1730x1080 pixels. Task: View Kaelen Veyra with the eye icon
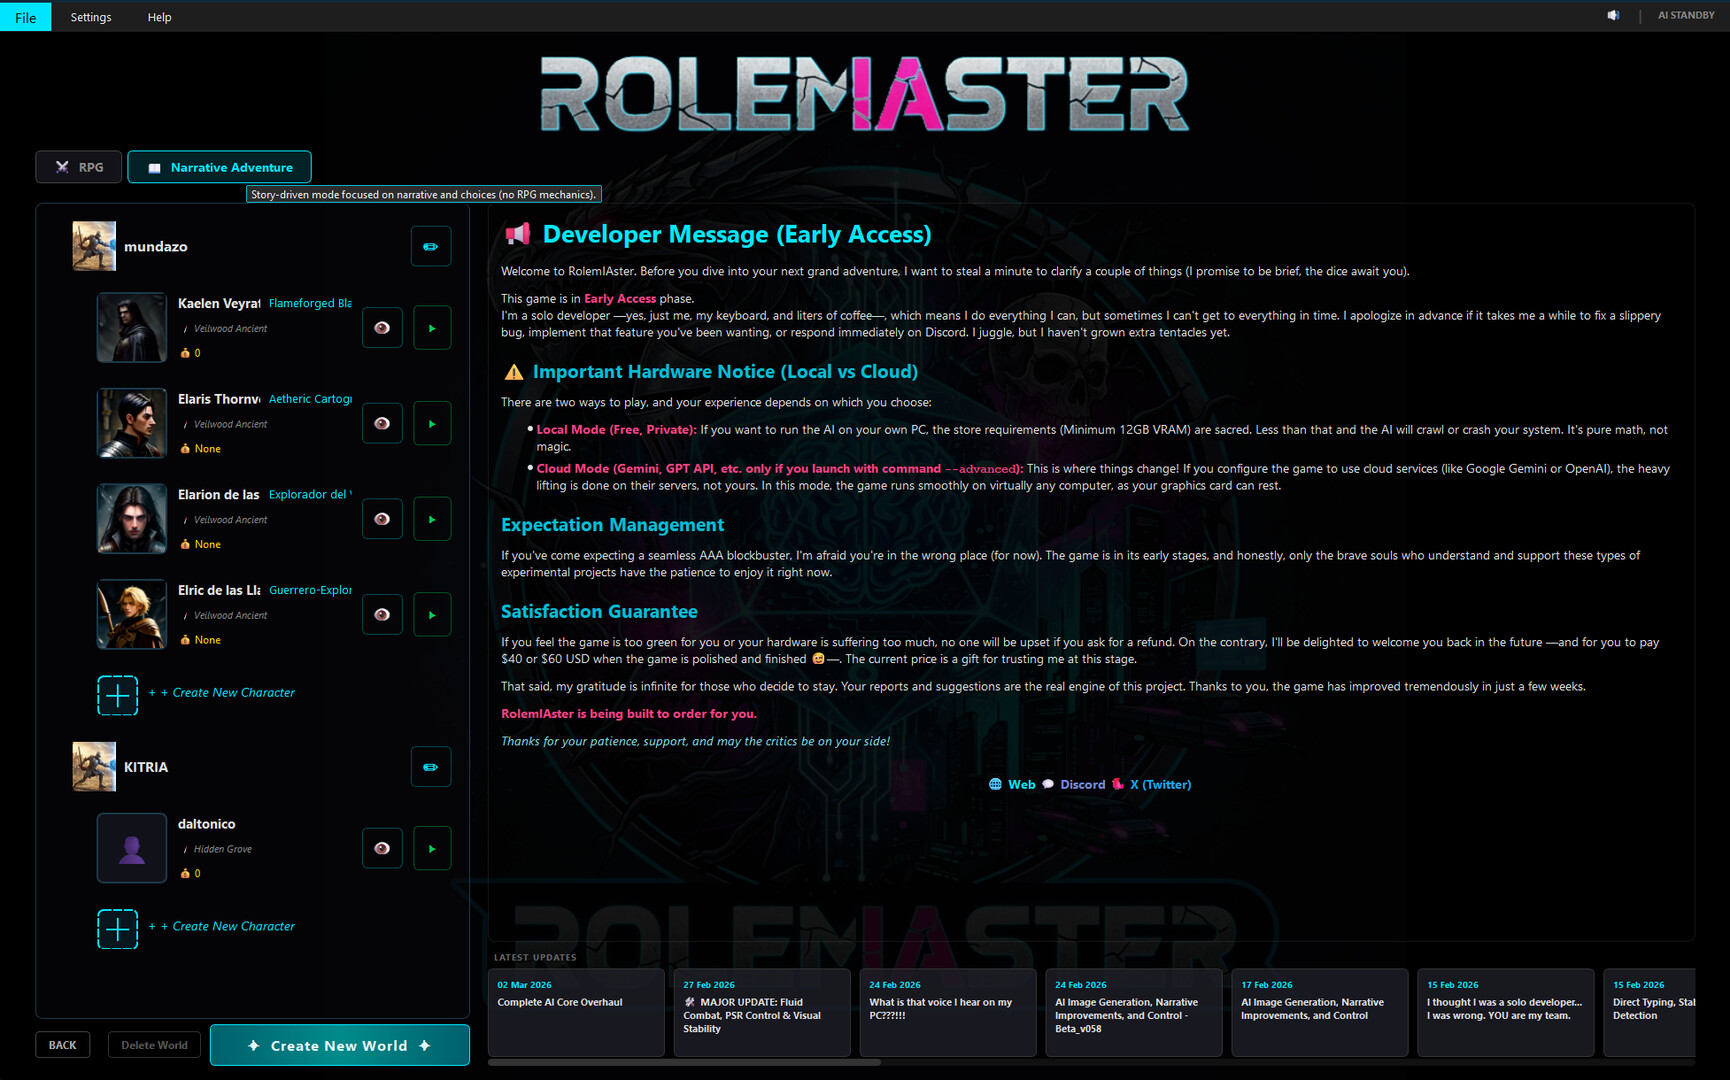(382, 328)
